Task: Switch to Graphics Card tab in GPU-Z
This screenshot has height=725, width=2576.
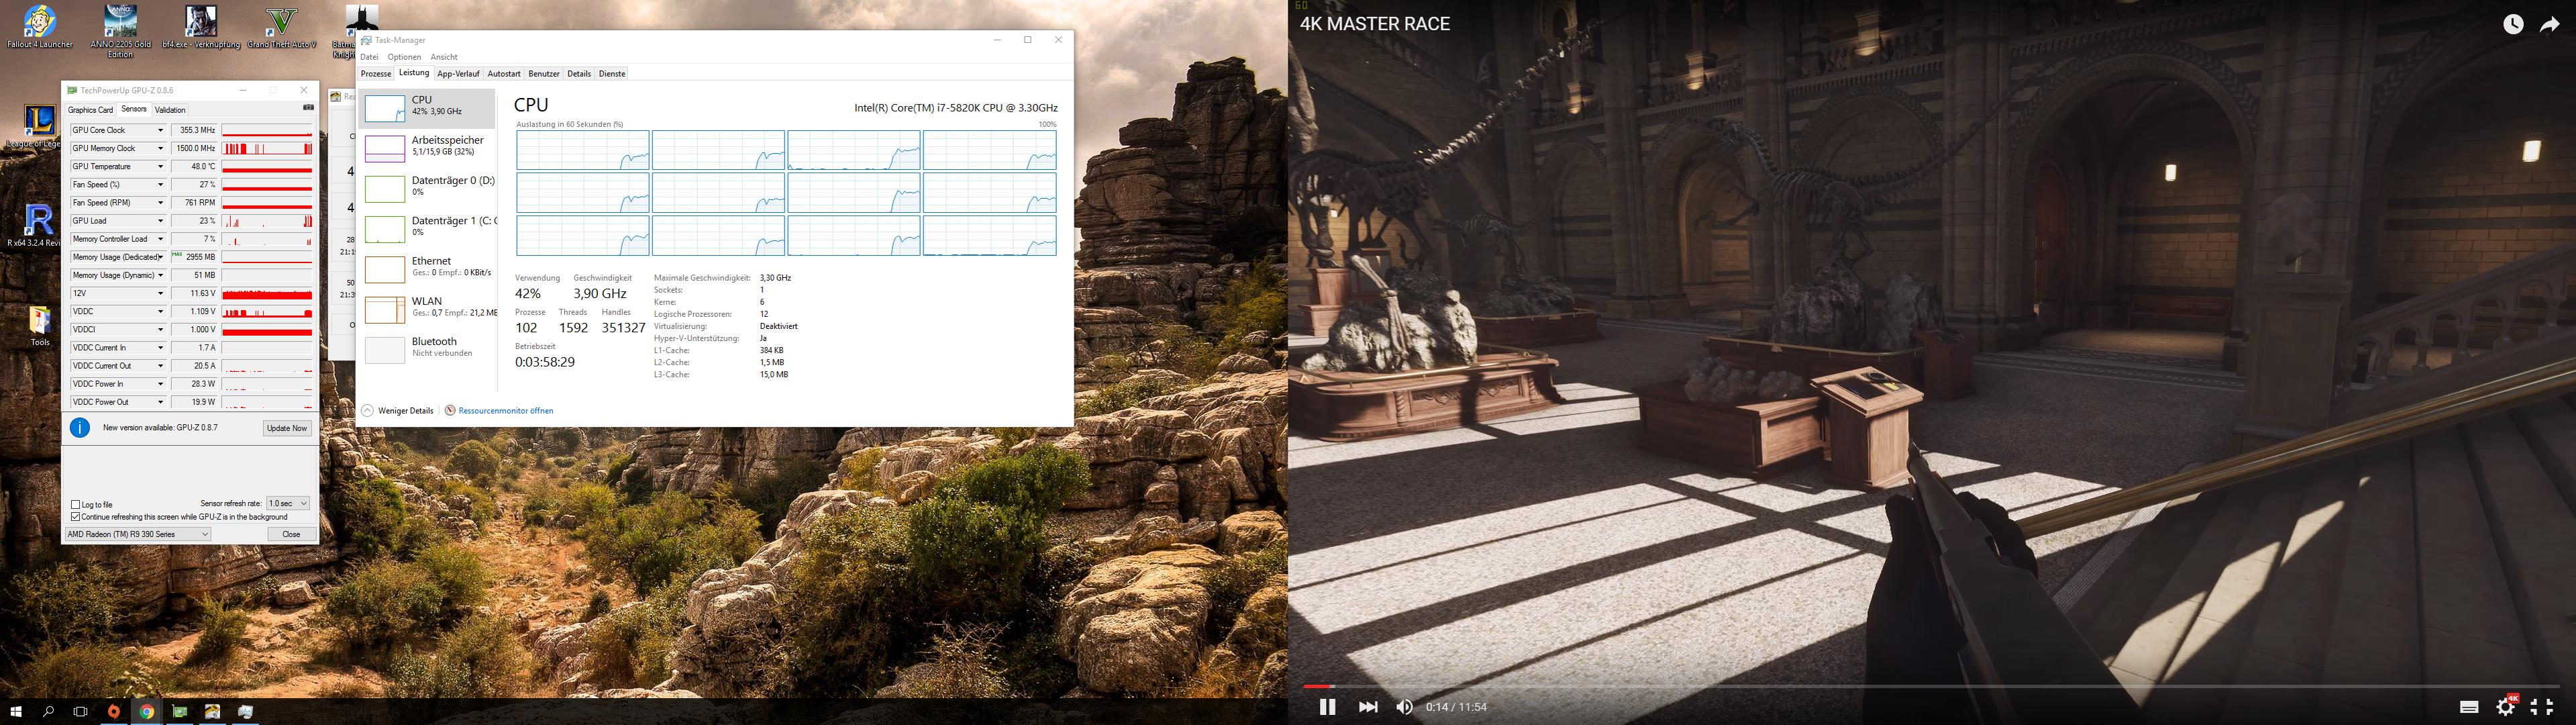Action: (x=90, y=110)
